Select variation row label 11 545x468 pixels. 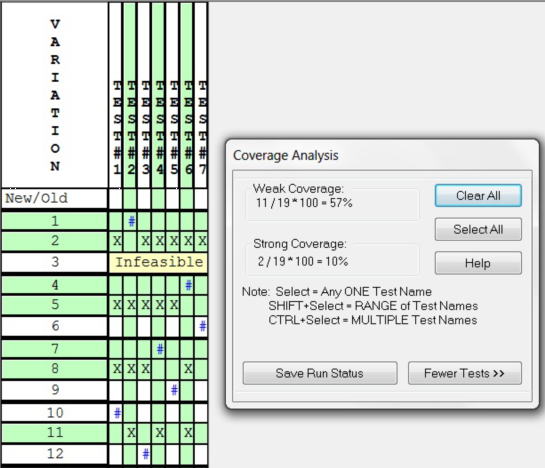[55, 433]
